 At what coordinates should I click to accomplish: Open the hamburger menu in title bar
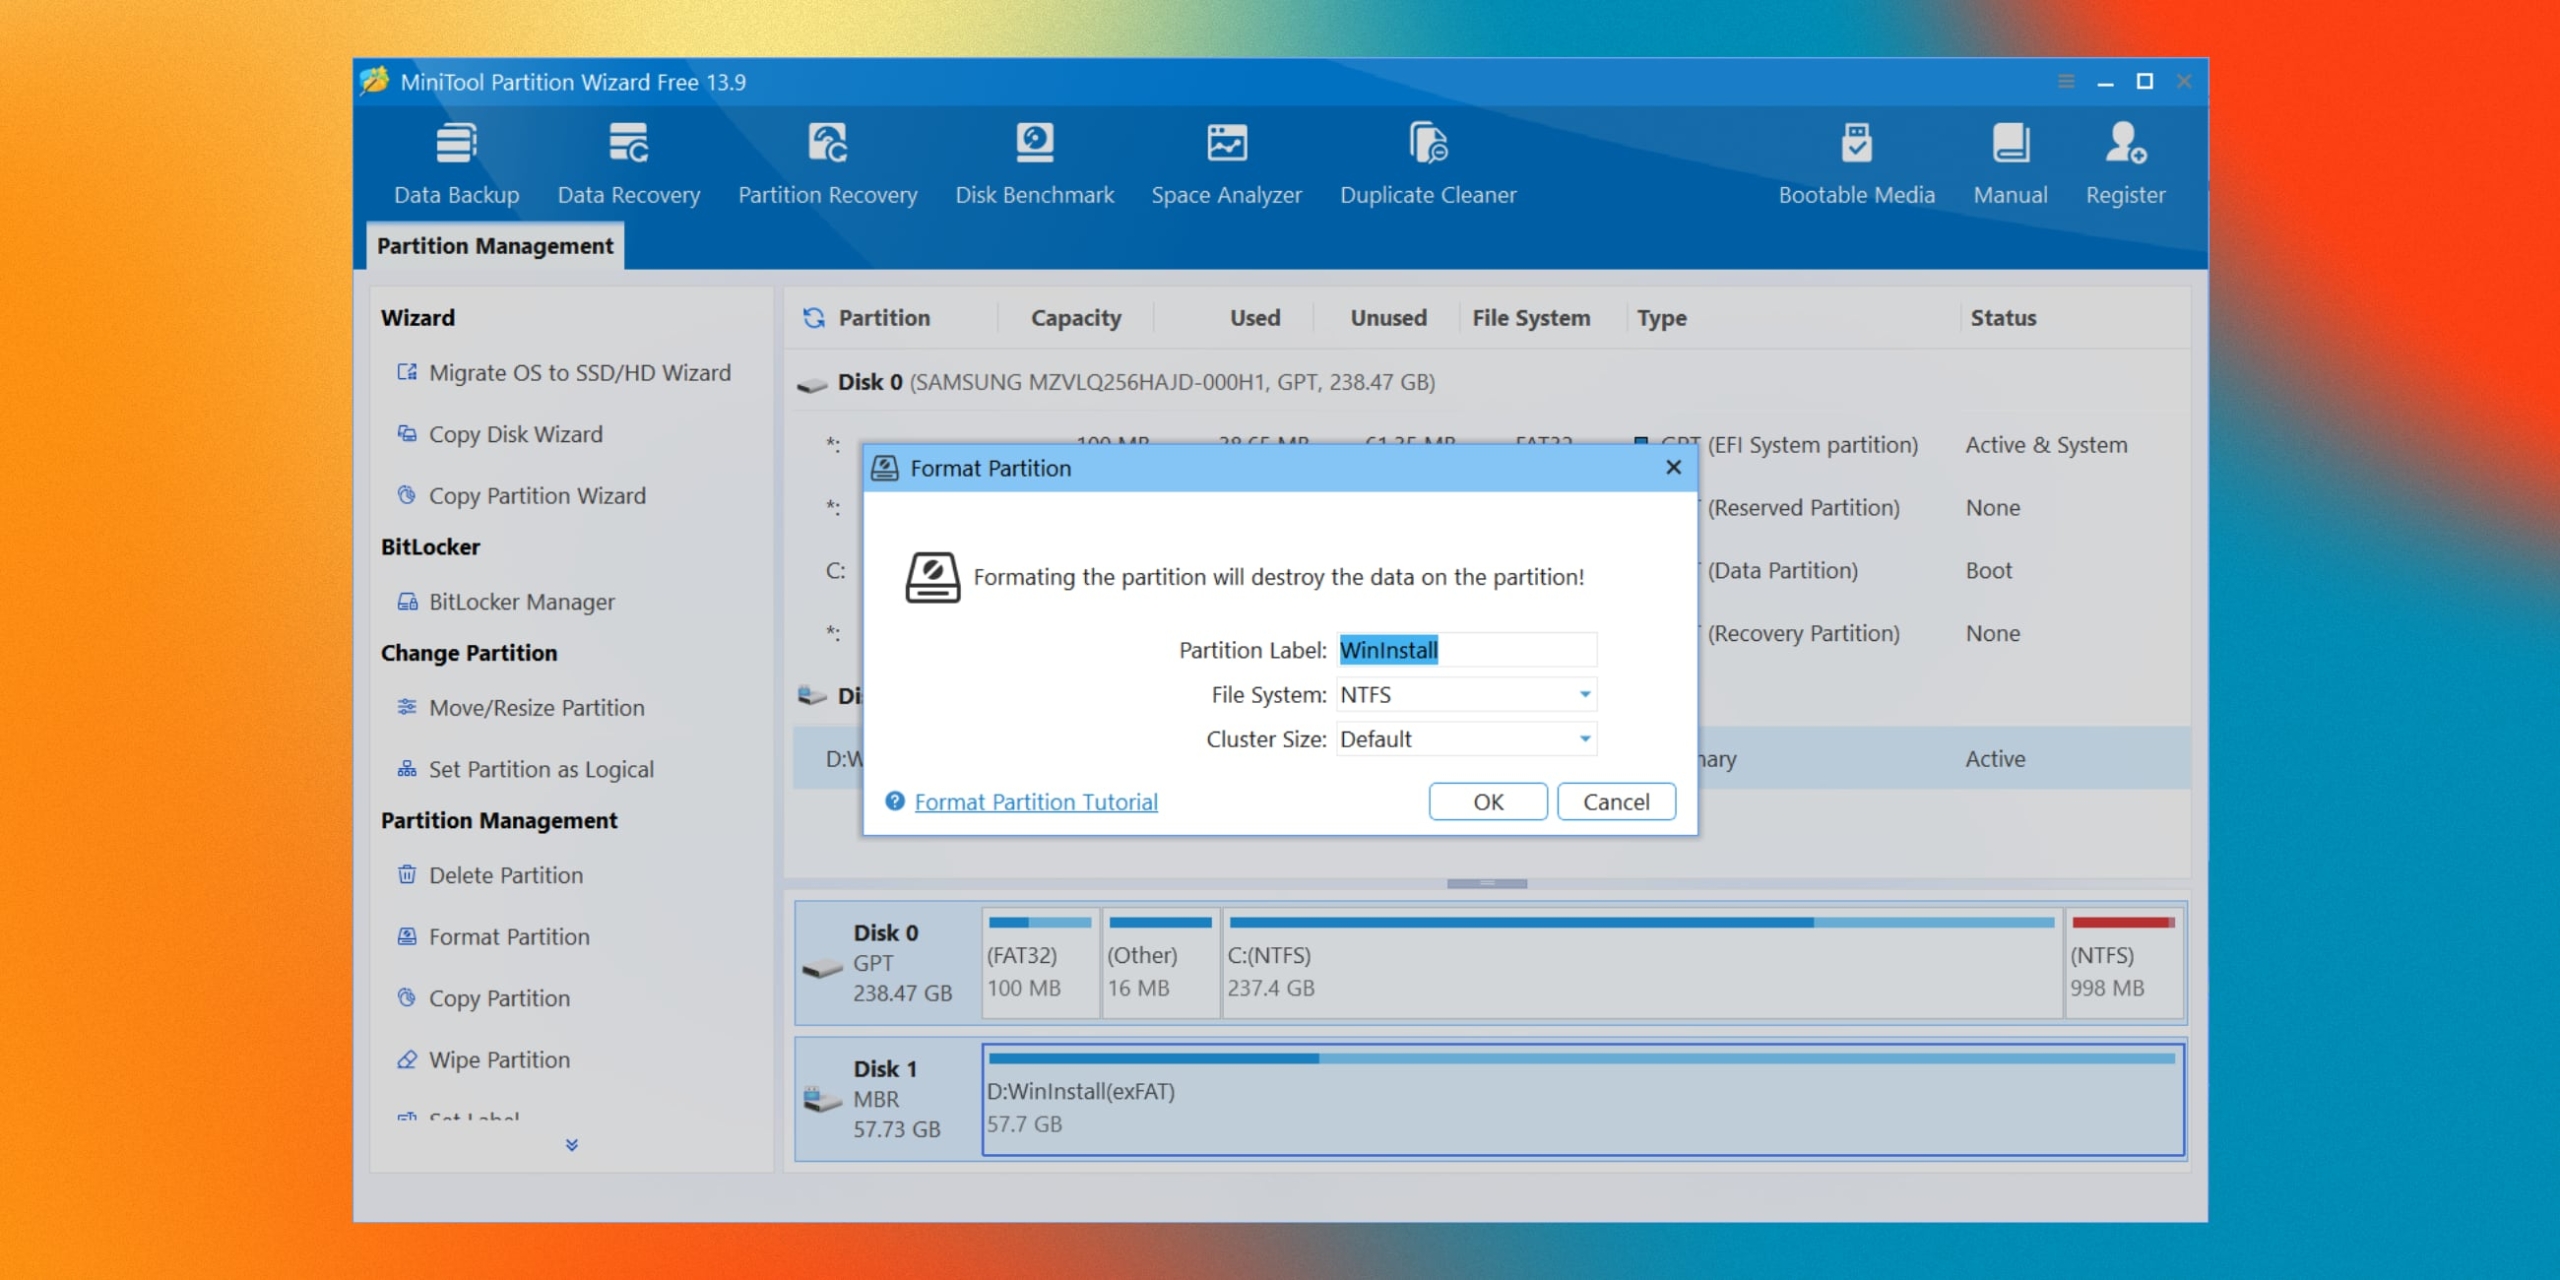(x=2066, y=82)
